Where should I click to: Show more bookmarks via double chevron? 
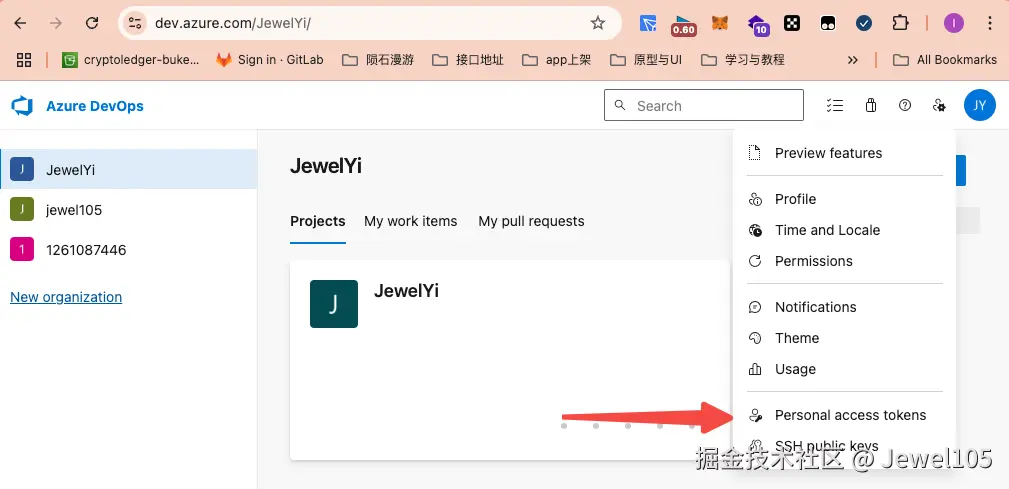(853, 60)
